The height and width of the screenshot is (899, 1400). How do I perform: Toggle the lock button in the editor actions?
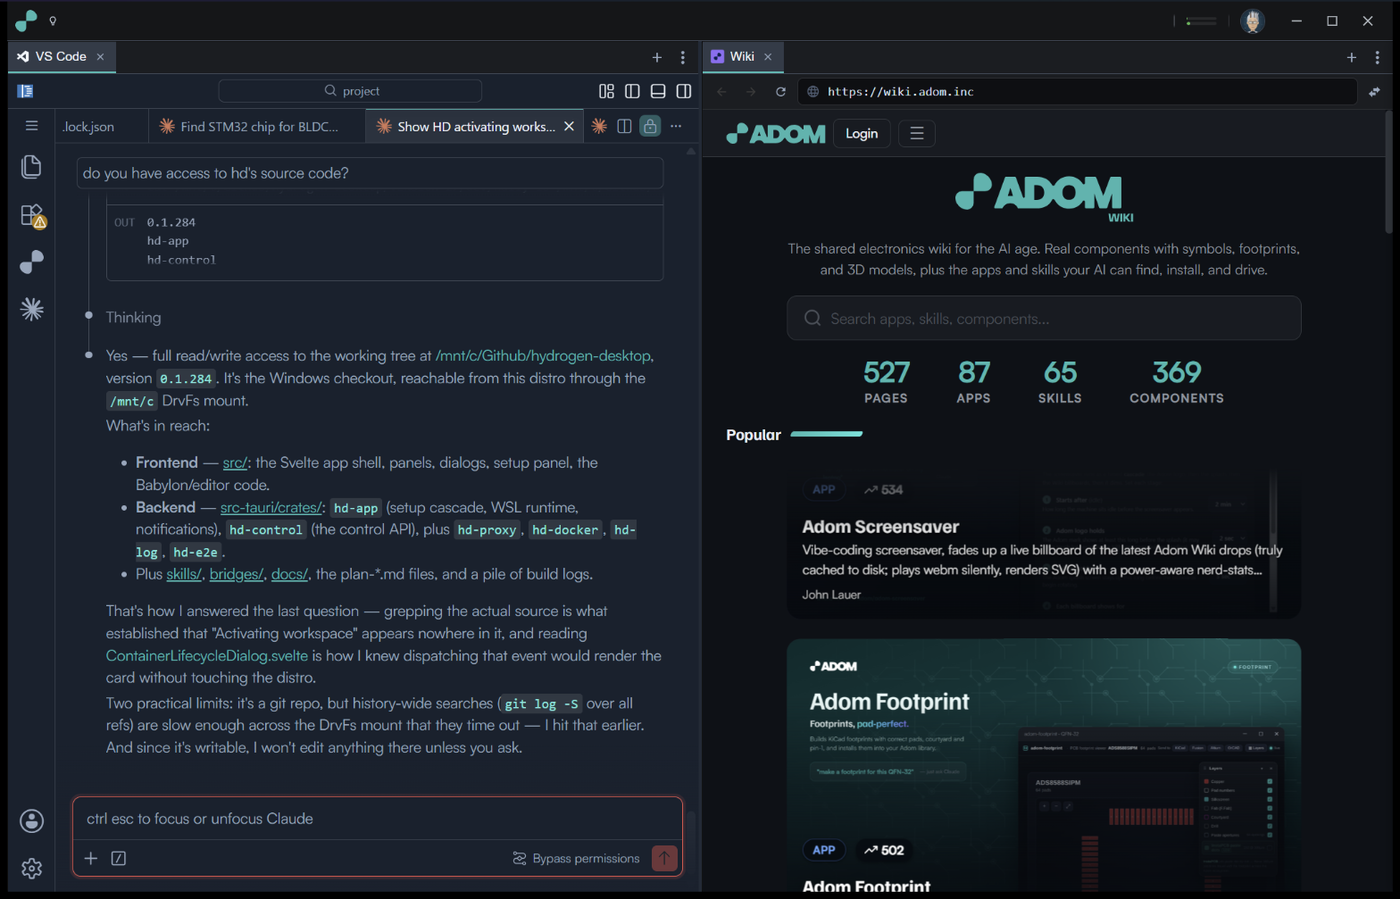tap(650, 126)
